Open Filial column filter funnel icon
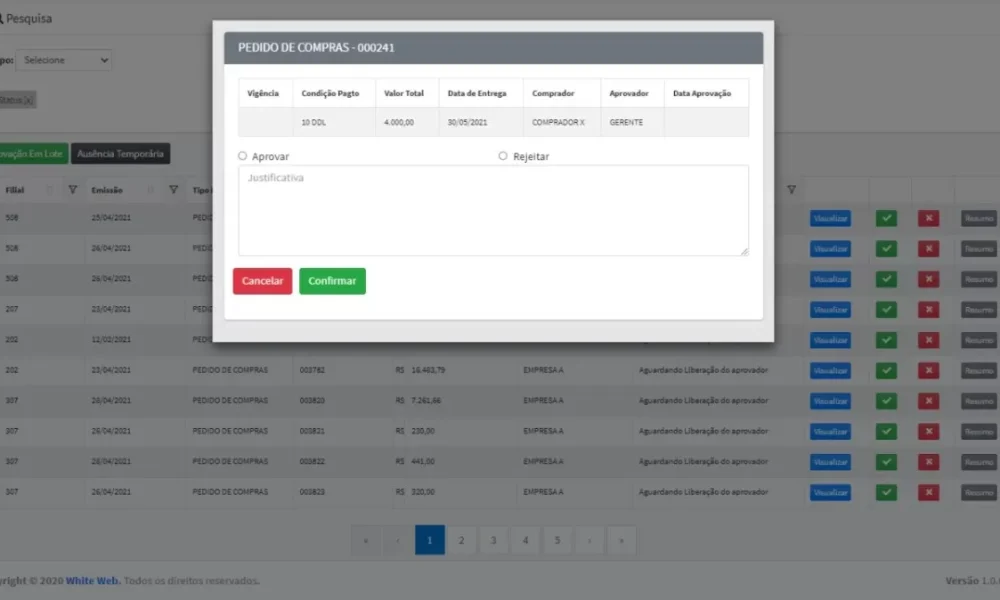This screenshot has width=1000, height=600. click(x=73, y=189)
